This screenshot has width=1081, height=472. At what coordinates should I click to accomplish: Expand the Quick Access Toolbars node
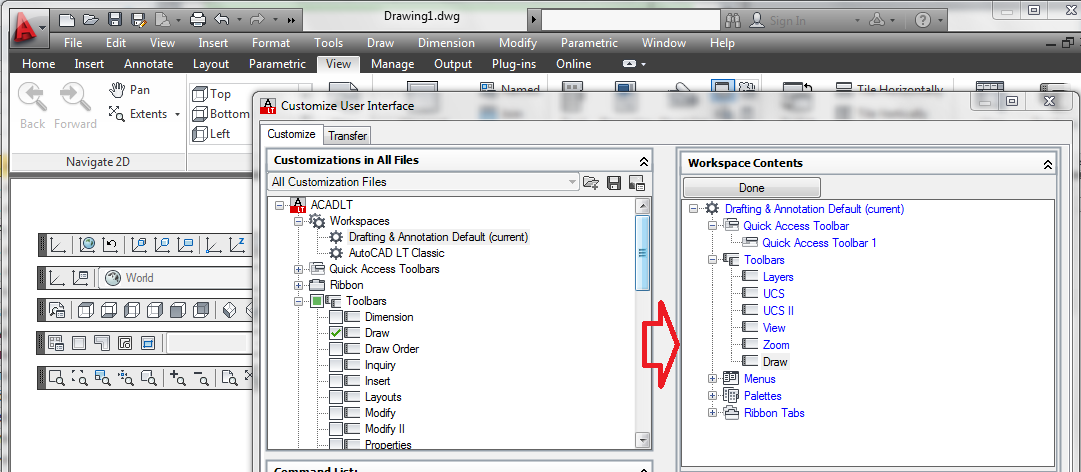299,269
